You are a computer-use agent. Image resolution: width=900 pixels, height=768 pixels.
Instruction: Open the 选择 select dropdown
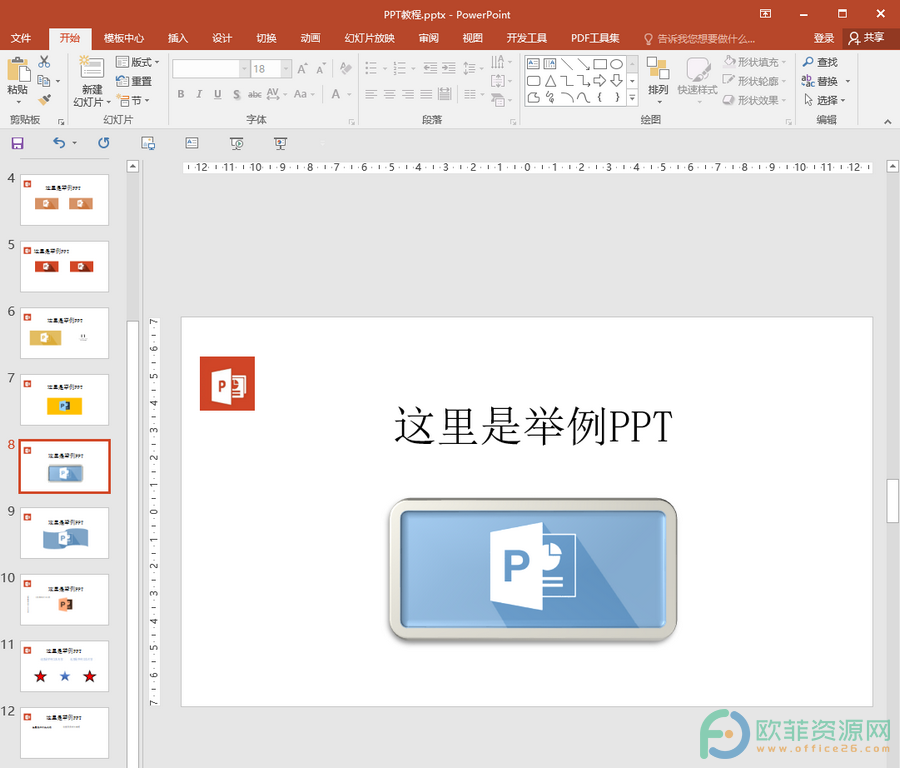(x=825, y=100)
